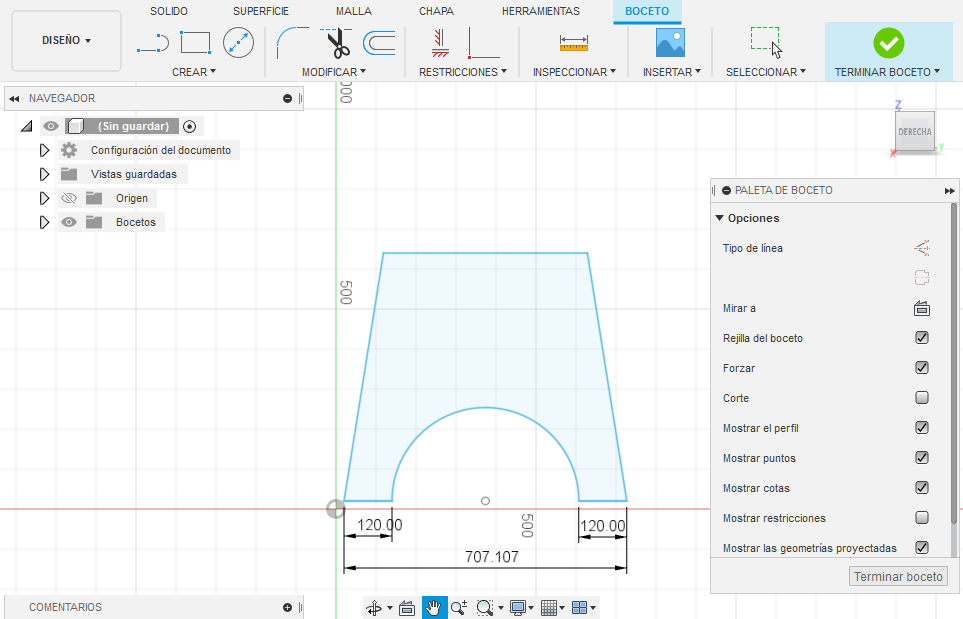Switch to the CHAPA tab
This screenshot has width=963, height=619.
(437, 11)
